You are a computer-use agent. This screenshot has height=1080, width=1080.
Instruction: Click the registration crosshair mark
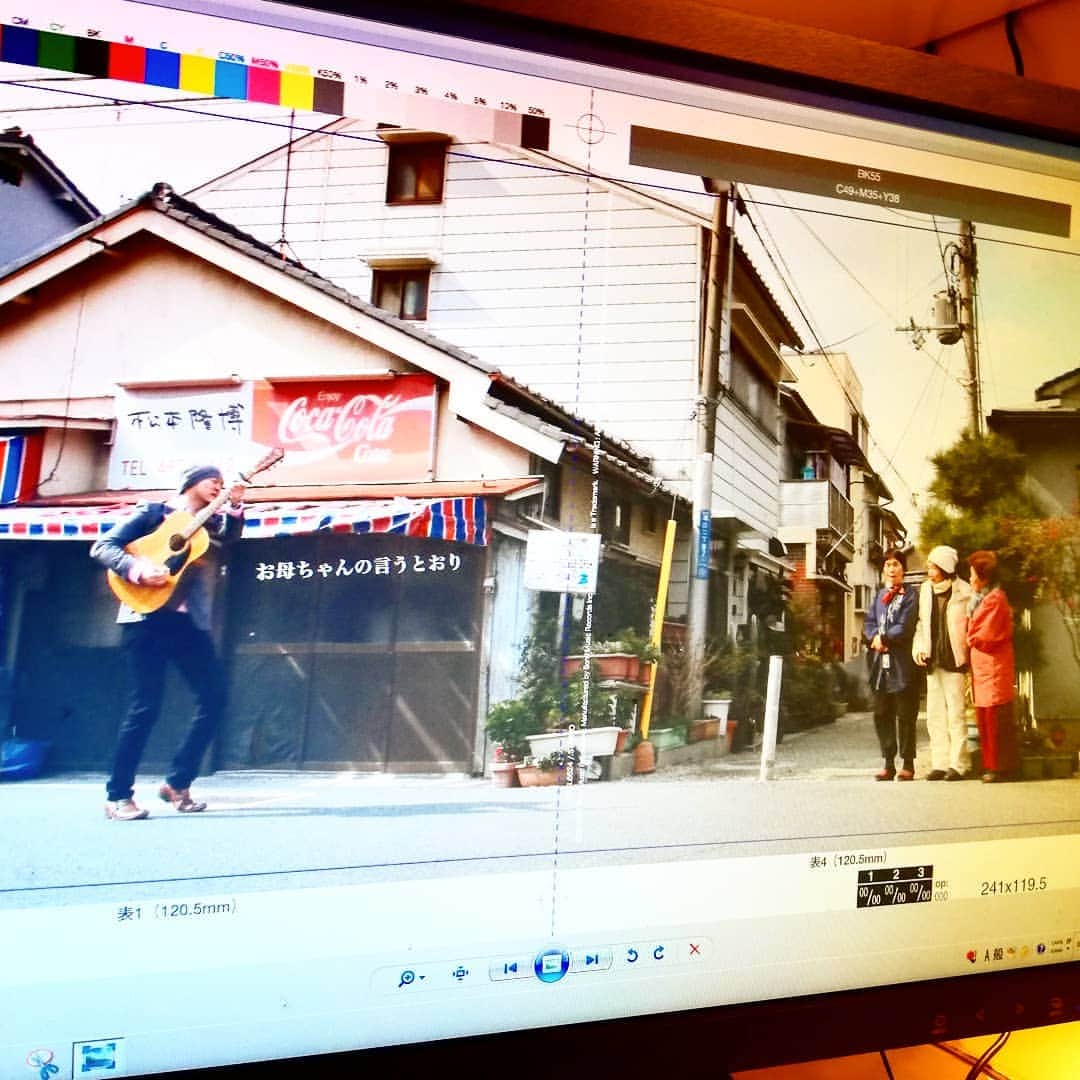point(590,129)
